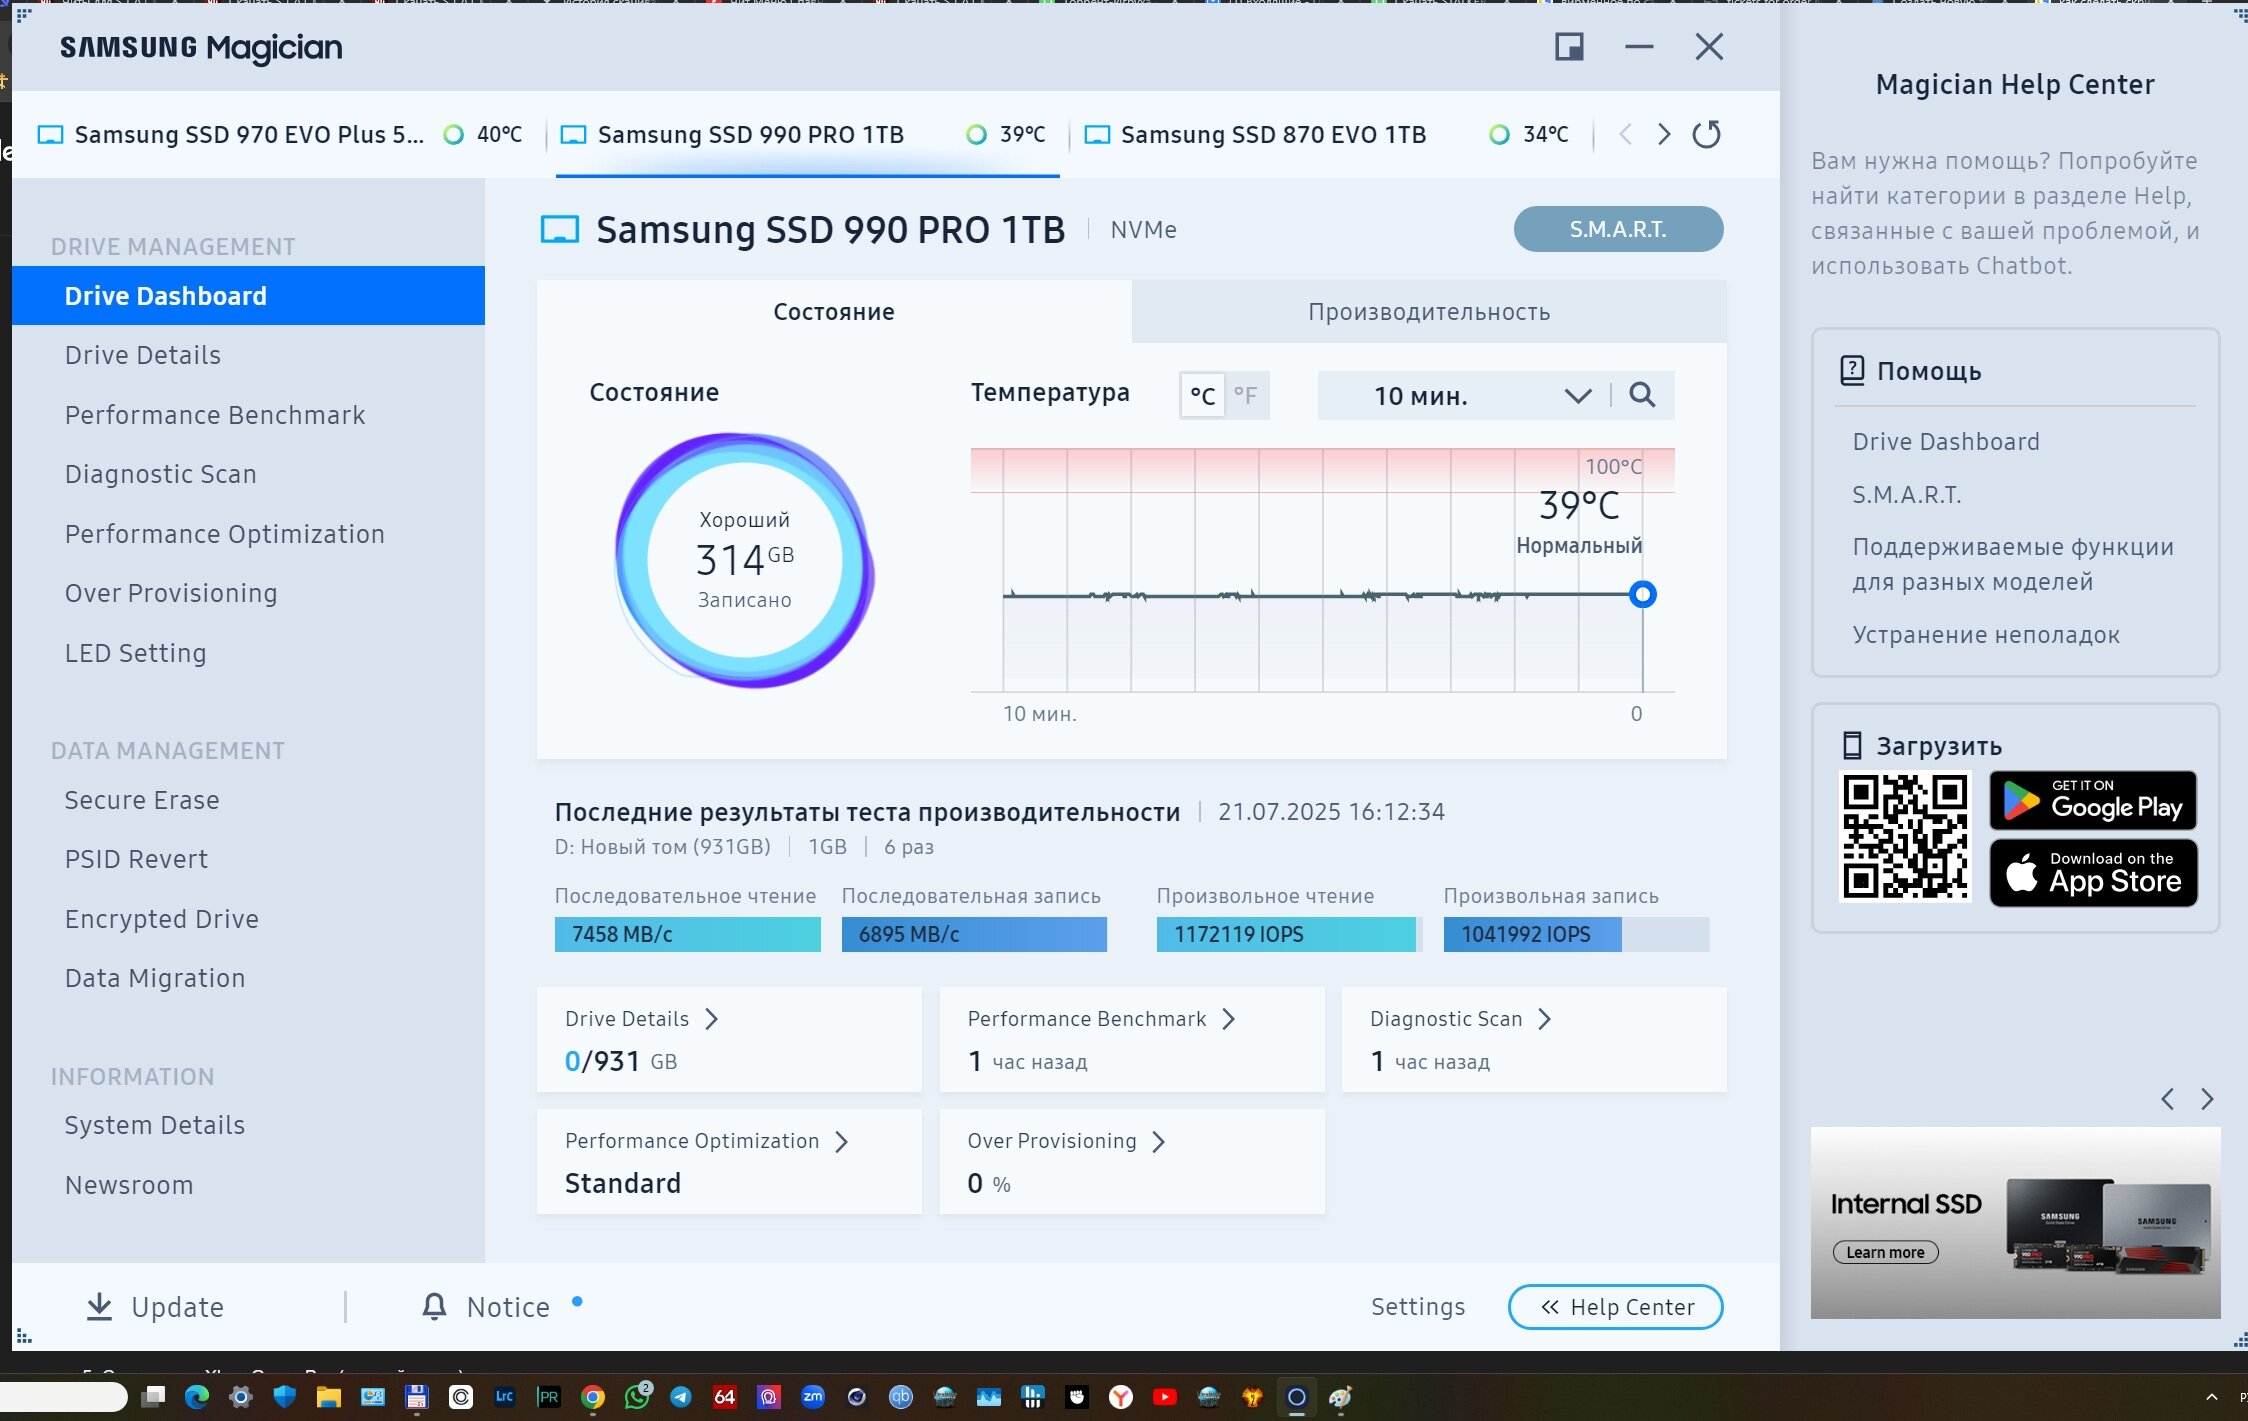Open the S.M.A.R.T. details button
Image resolution: width=2248 pixels, height=1421 pixels.
[1618, 229]
